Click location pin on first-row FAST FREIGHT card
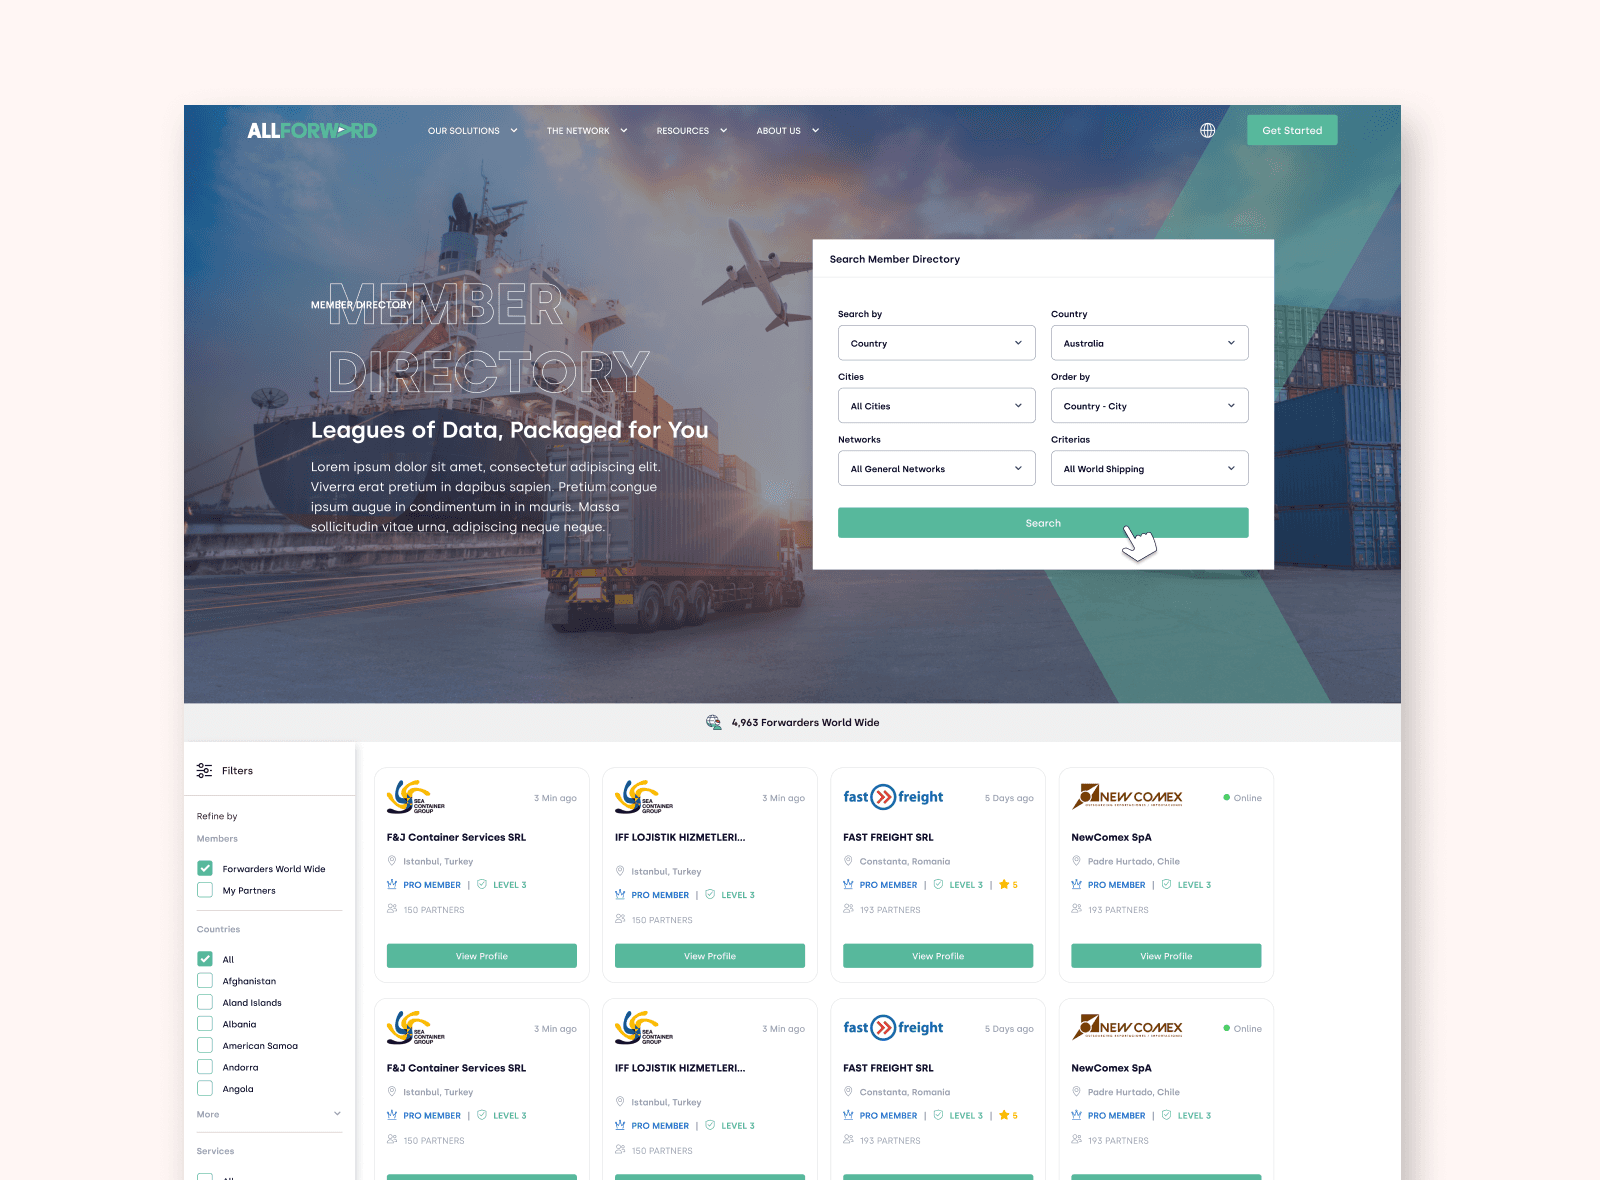The width and height of the screenshot is (1600, 1180). coord(848,861)
